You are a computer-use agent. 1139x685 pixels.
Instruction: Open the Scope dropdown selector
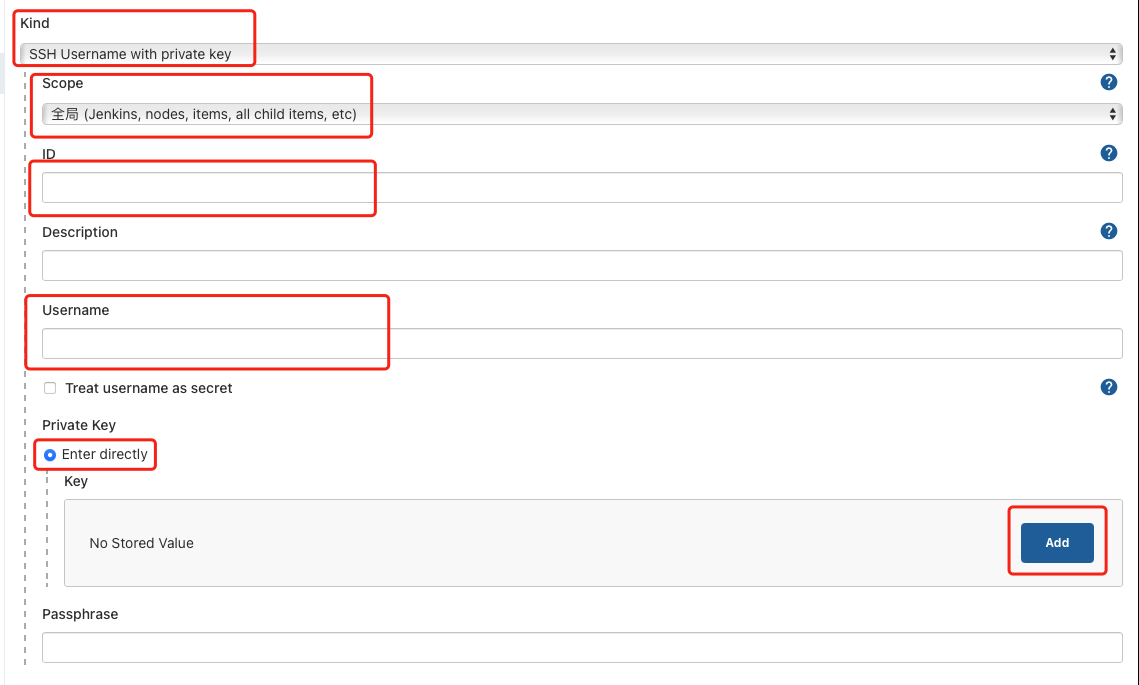(x=582, y=114)
